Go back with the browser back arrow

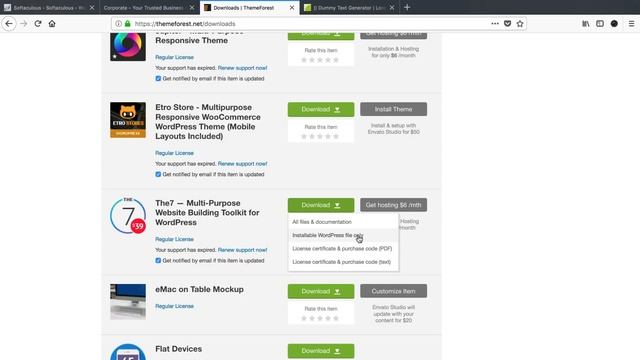point(9,24)
